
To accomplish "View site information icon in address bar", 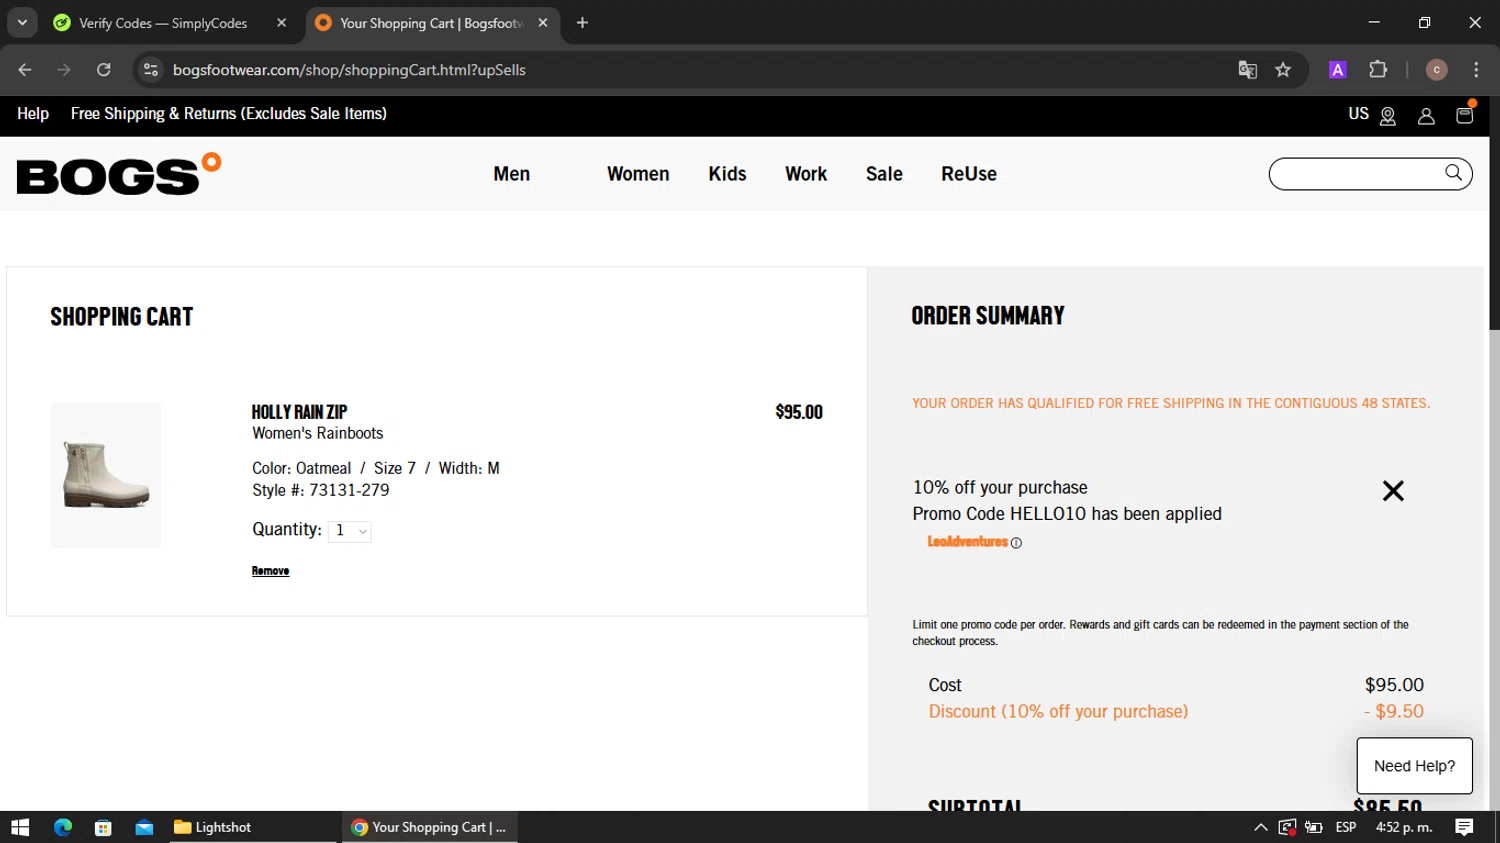I will coord(150,70).
